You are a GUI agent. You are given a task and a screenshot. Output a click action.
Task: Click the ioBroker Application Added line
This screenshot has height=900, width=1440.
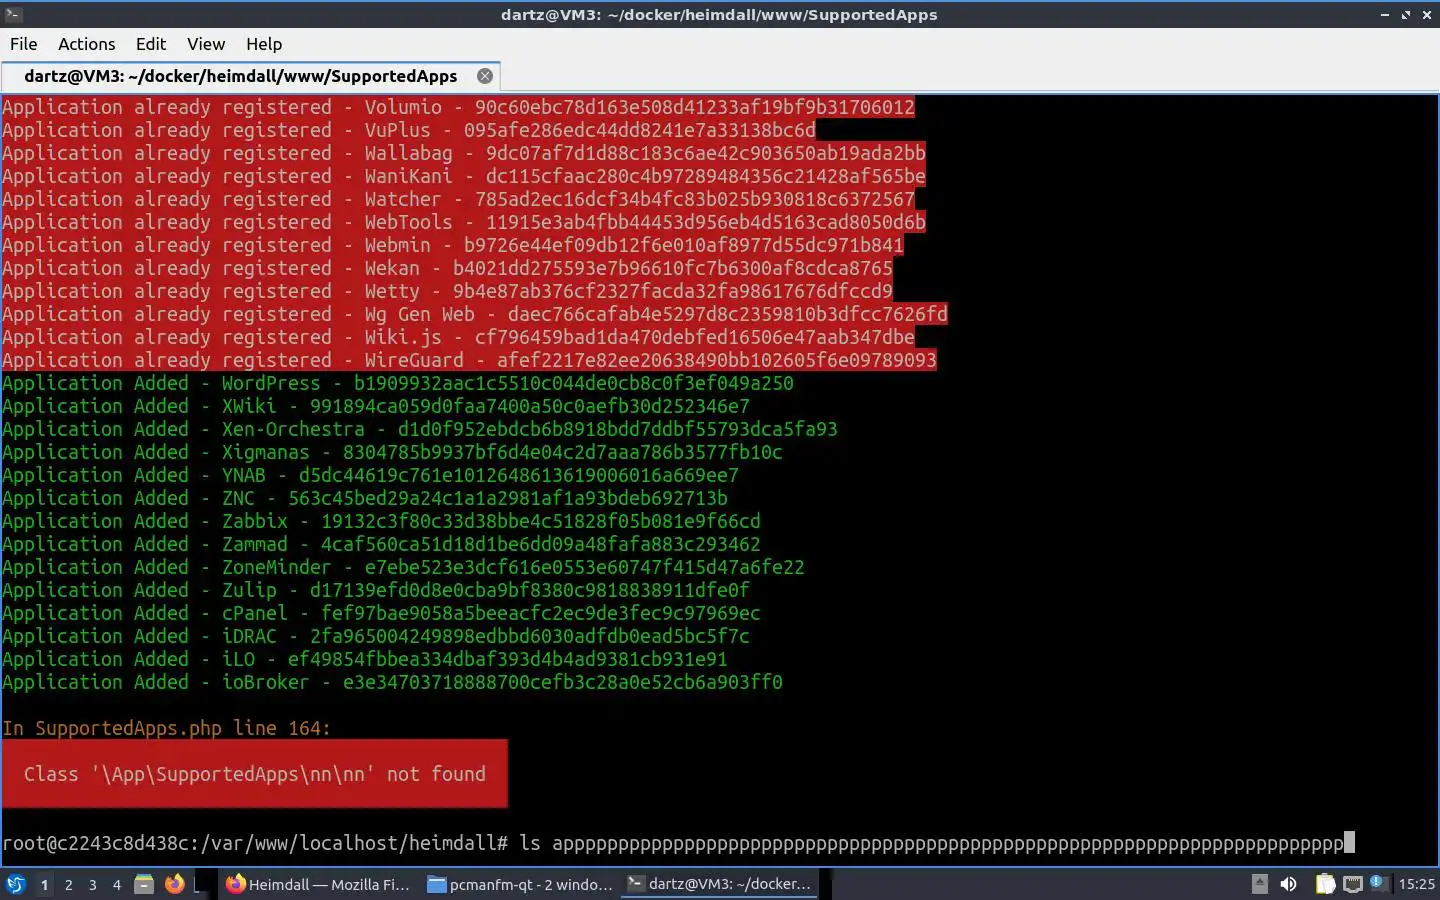392,682
